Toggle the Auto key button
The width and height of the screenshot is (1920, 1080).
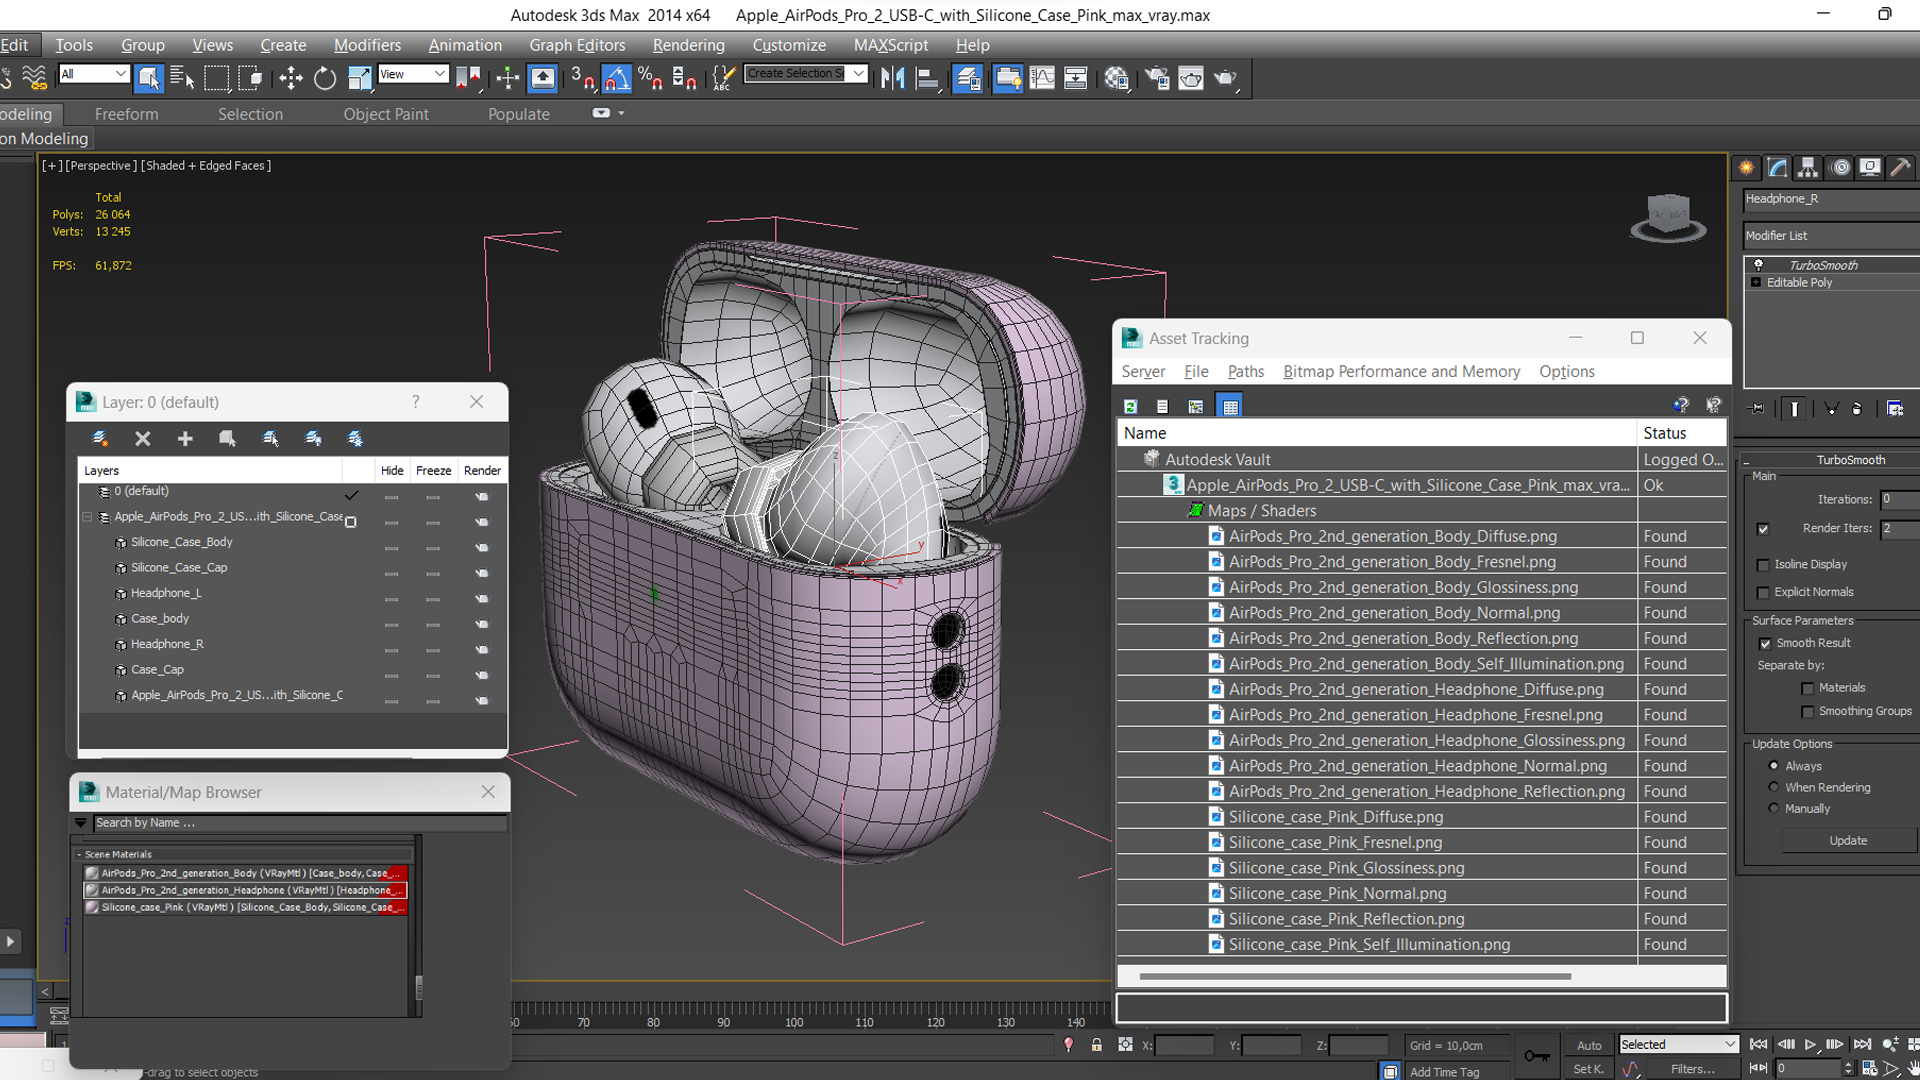(x=1589, y=1045)
